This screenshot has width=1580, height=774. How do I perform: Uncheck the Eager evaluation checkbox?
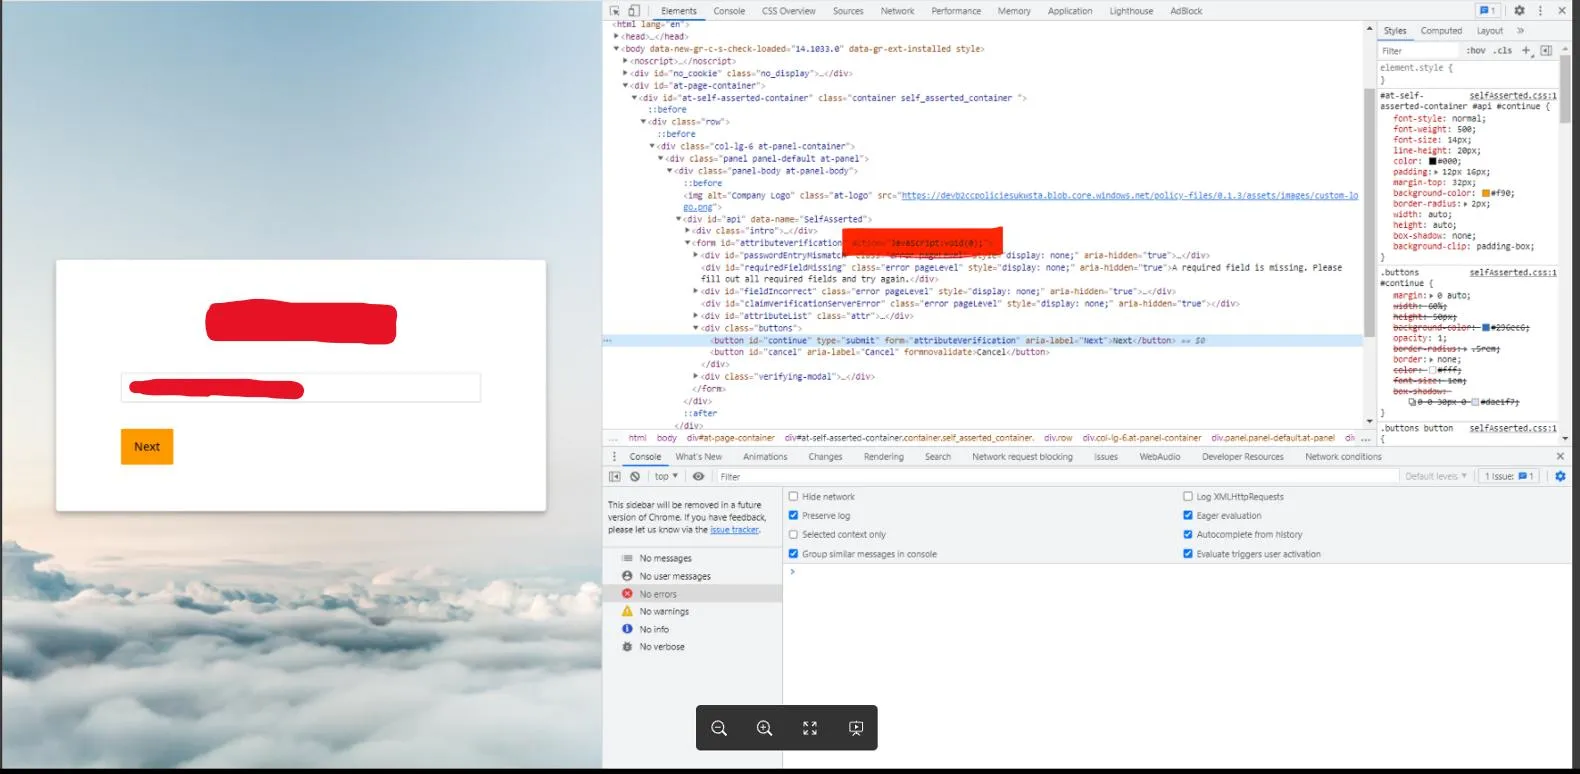point(1188,515)
